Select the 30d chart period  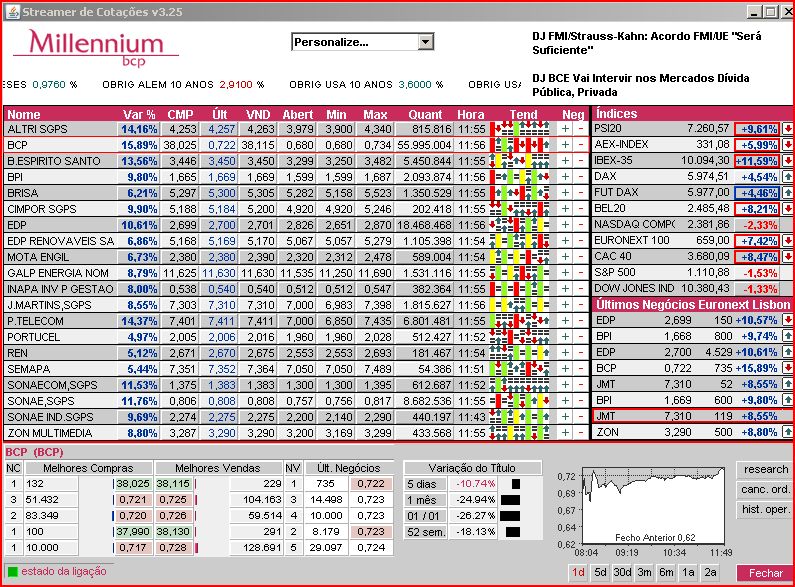[622, 572]
